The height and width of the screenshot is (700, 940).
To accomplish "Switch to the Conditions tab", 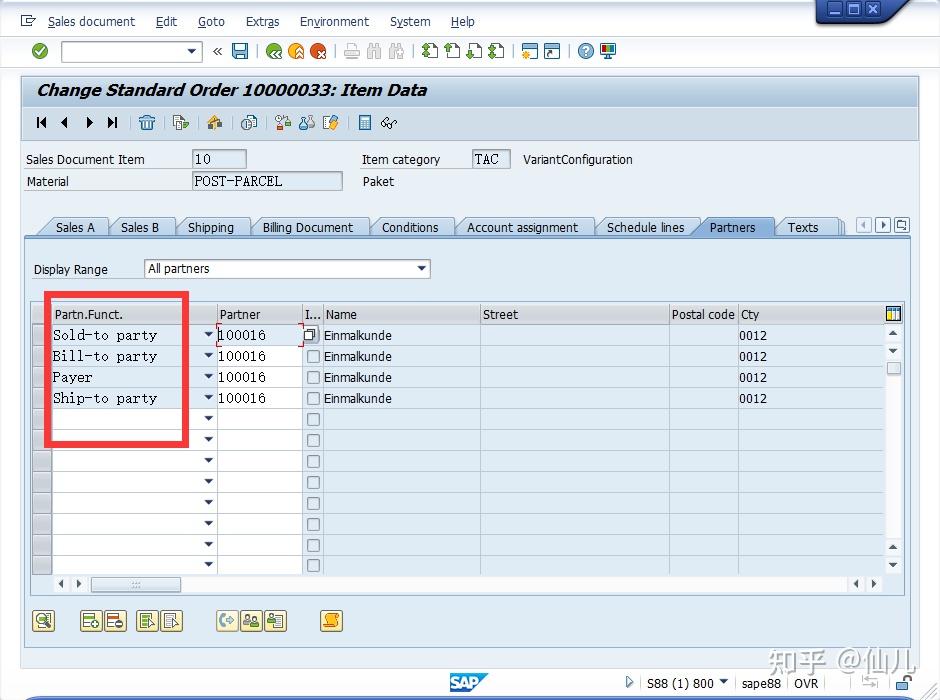I will 410,228.
